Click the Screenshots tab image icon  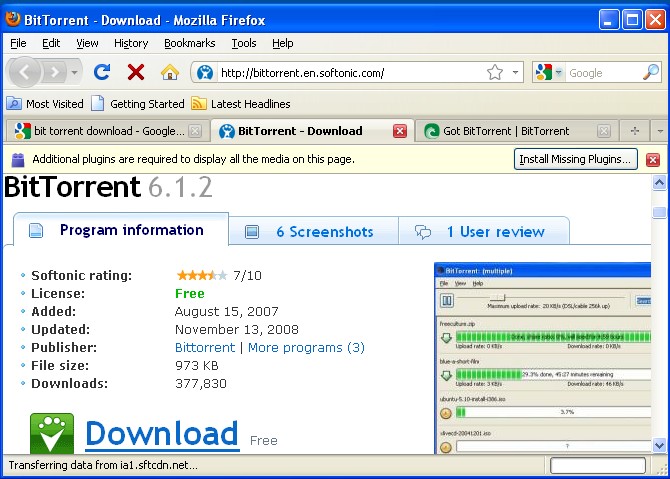[252, 232]
